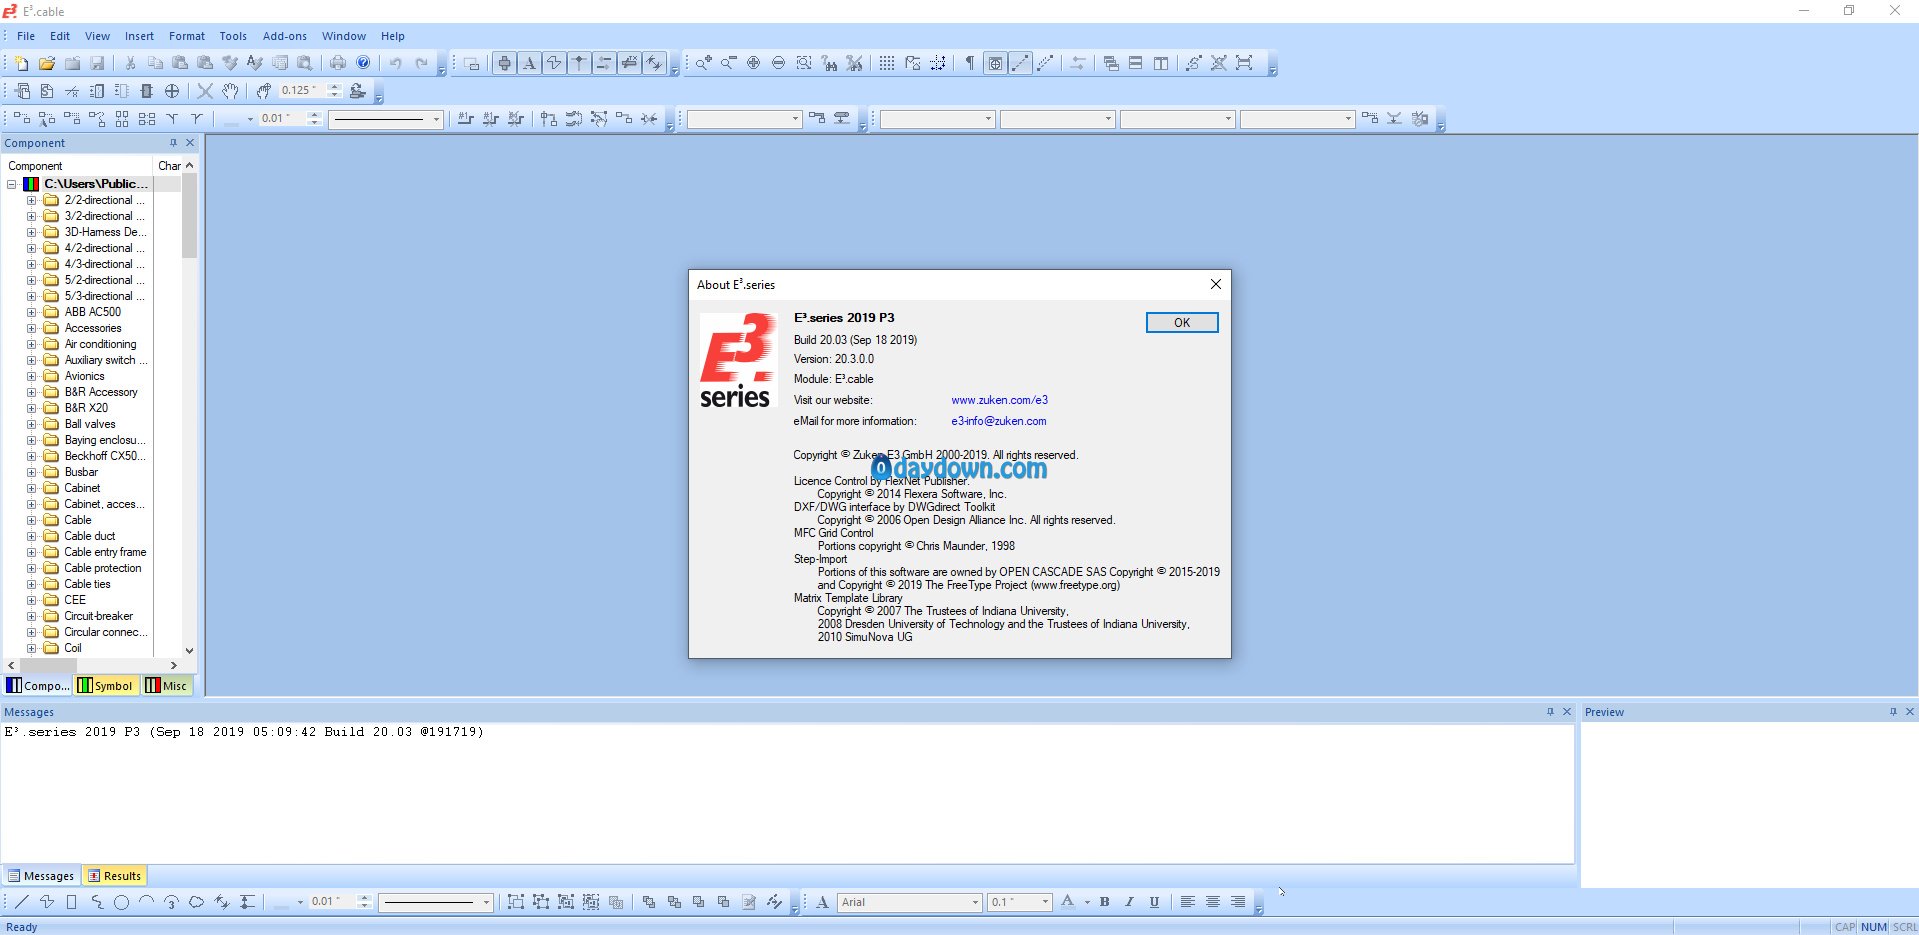
Task: Click the Zoom in magnifier icon
Action: click(x=704, y=63)
